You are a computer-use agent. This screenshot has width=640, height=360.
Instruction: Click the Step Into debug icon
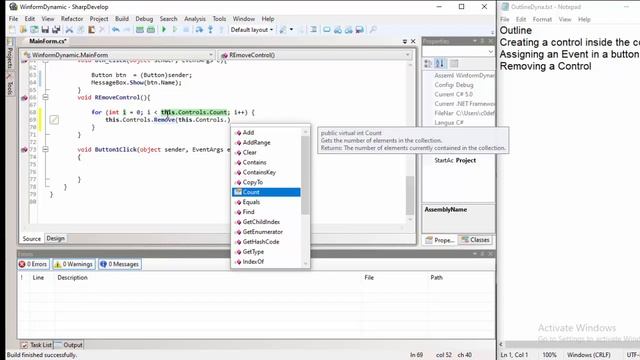210,29
